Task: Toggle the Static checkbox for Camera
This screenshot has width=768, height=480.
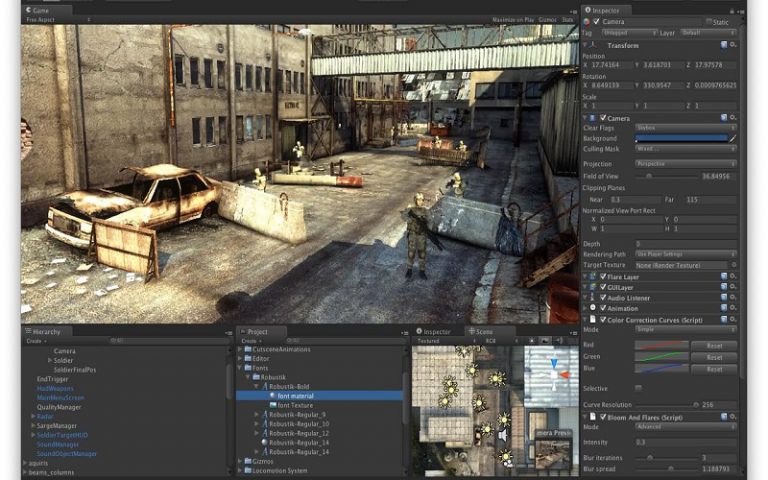Action: [709, 21]
